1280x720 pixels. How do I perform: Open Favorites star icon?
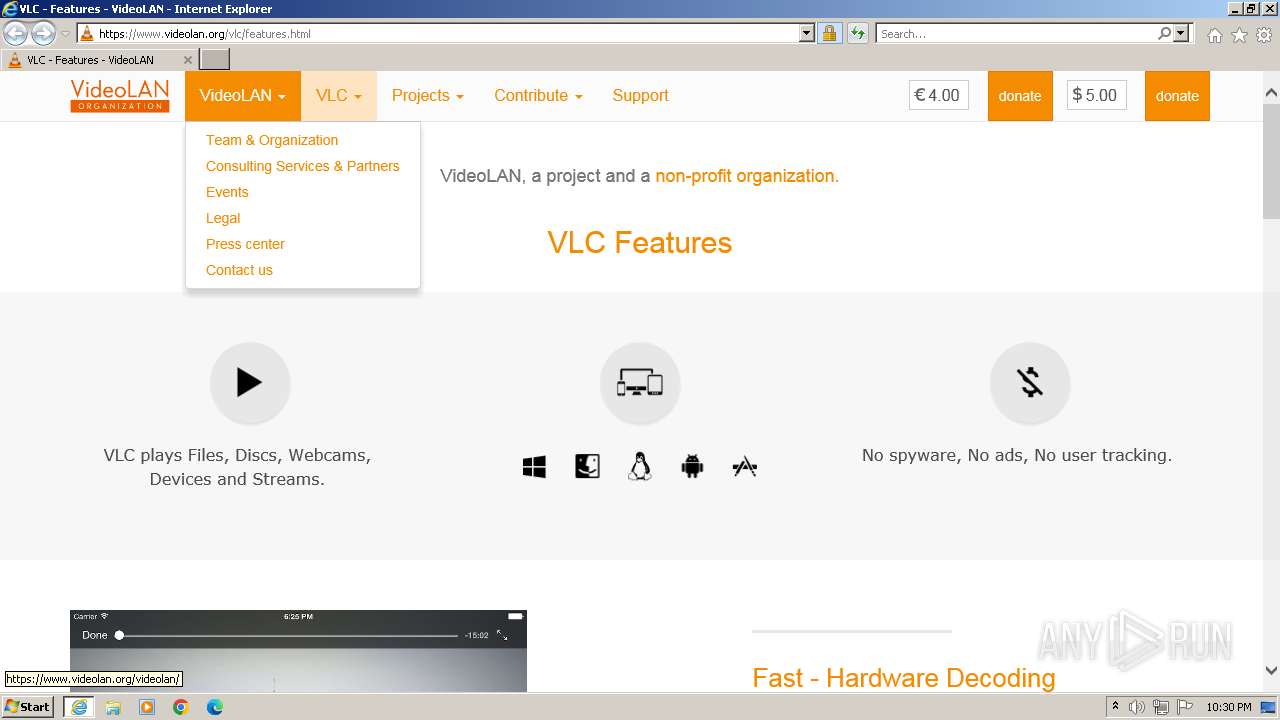(1239, 35)
